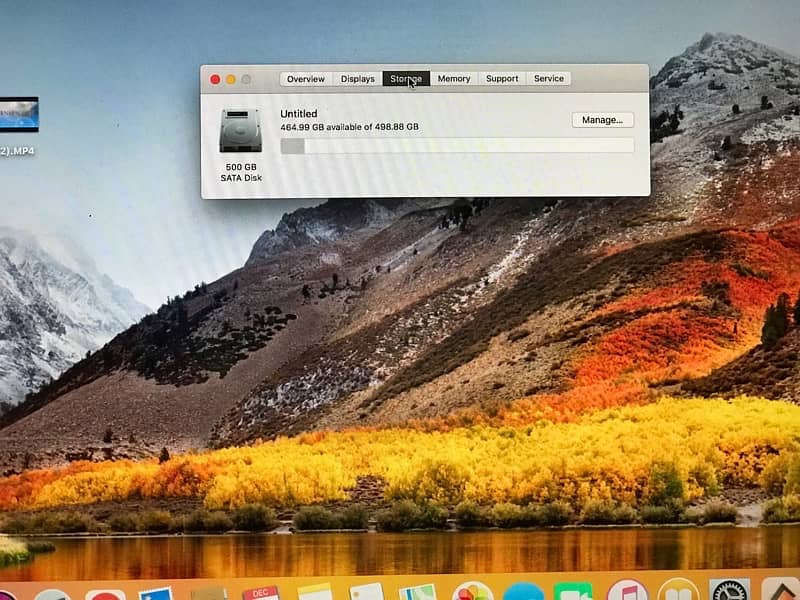
Task: Open Messages from the dock
Action: pyautogui.click(x=523, y=593)
